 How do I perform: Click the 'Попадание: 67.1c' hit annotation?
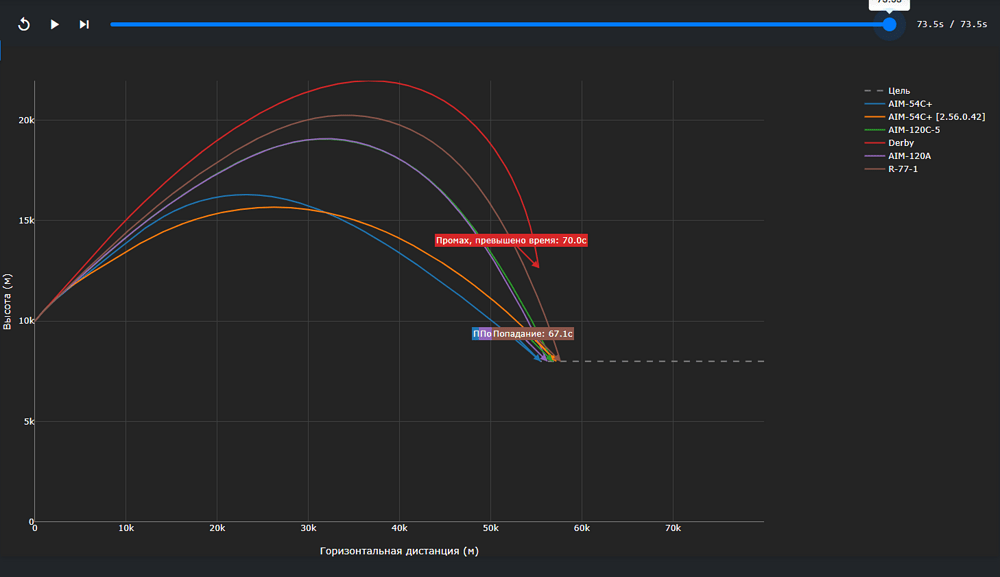(533, 333)
